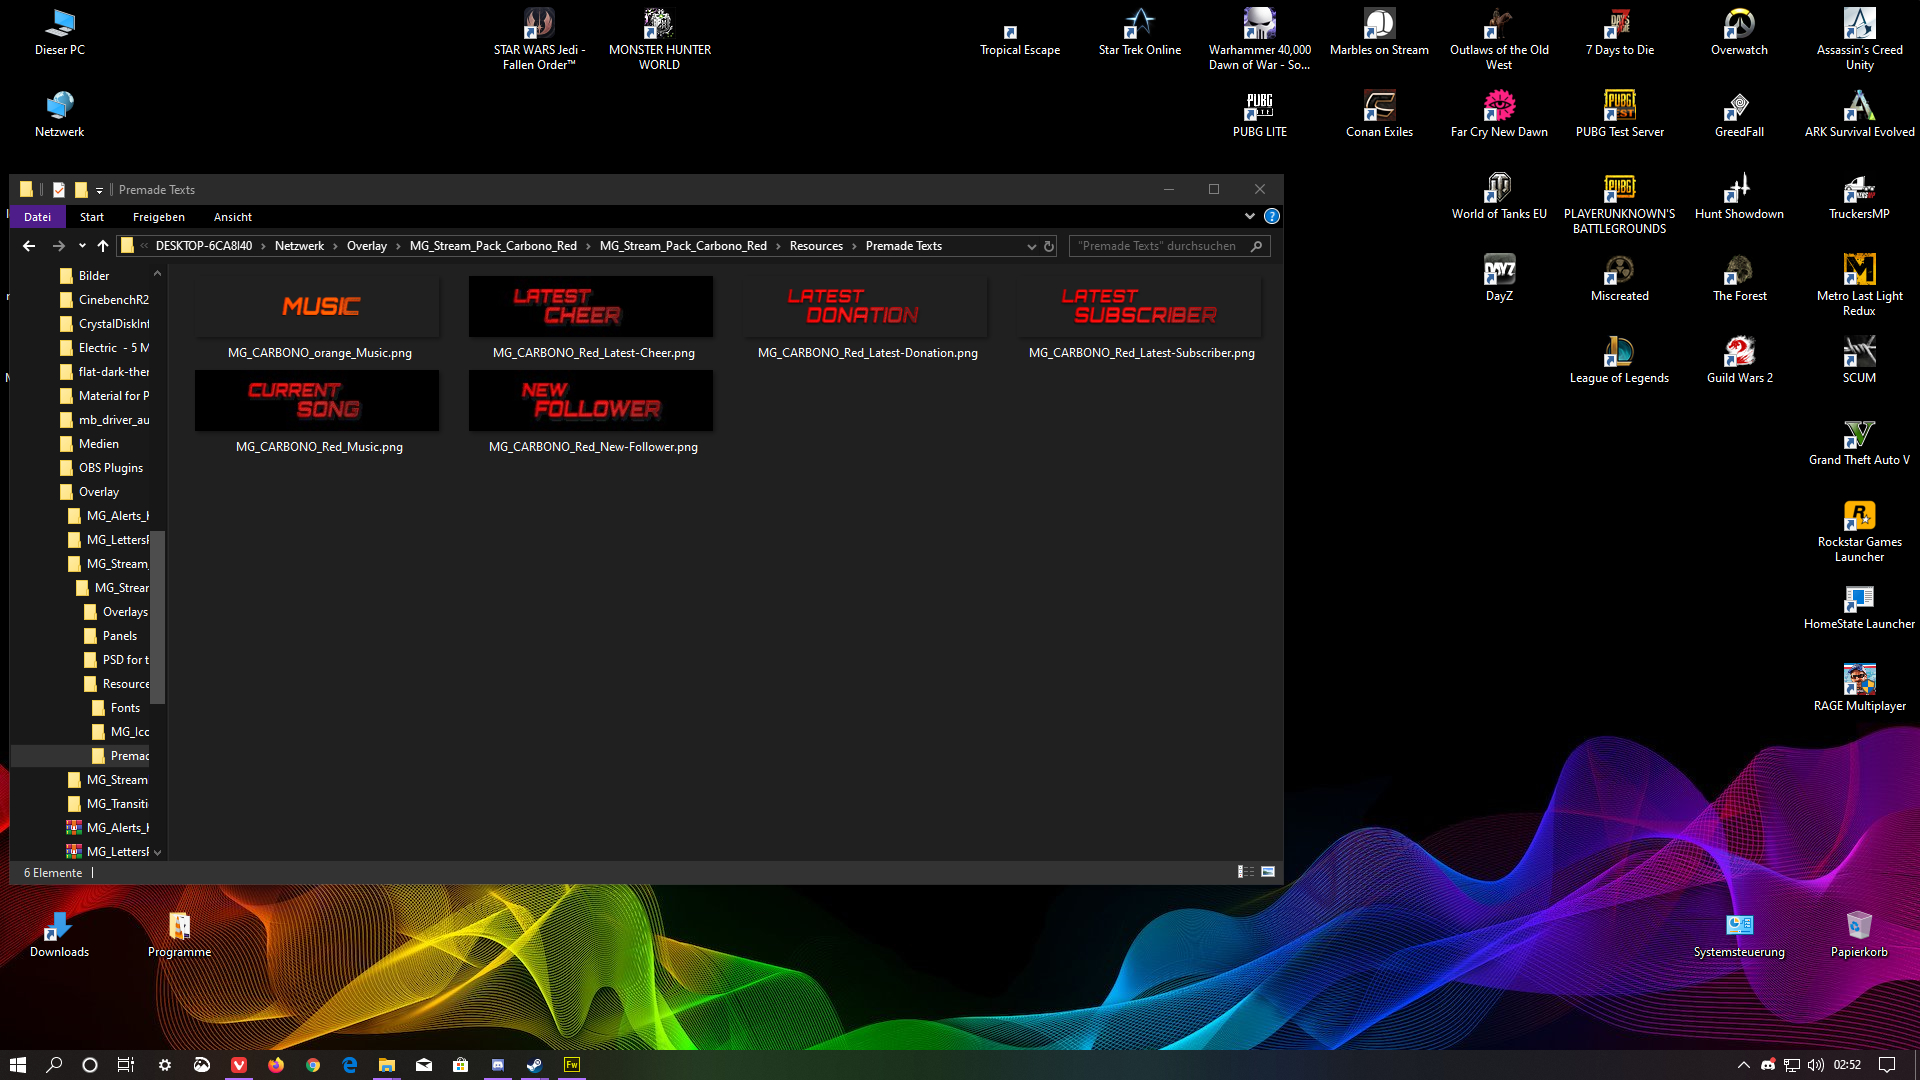Screen dimensions: 1920x1080
Task: Click the blue Help question mark icon
Action: (x=1271, y=216)
